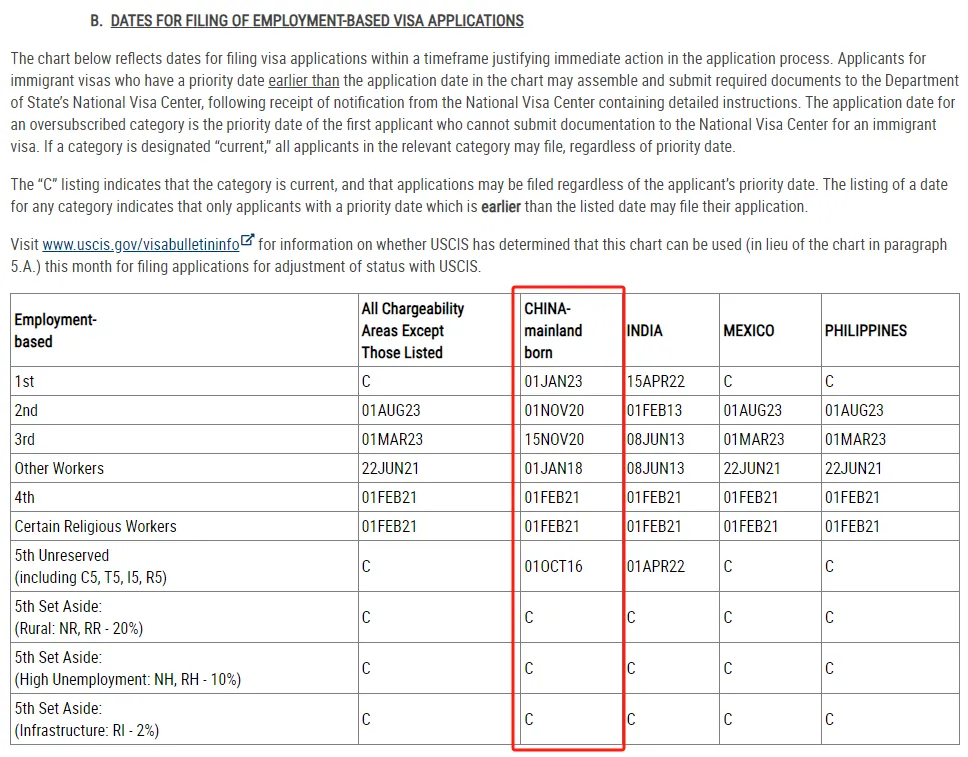The height and width of the screenshot is (757, 968).
Task: Select the 5th Set Aside Infrastructure row label
Action: click(86, 719)
